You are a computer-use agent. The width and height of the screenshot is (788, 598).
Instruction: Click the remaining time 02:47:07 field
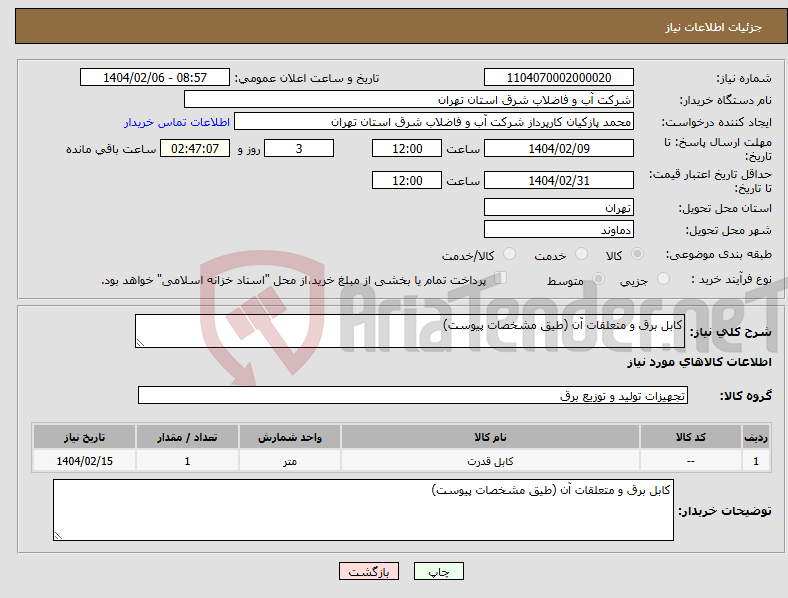(x=195, y=148)
